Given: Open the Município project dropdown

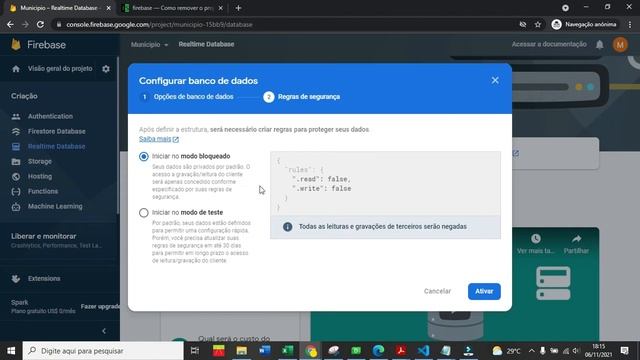Looking at the screenshot, I should click(149, 44).
